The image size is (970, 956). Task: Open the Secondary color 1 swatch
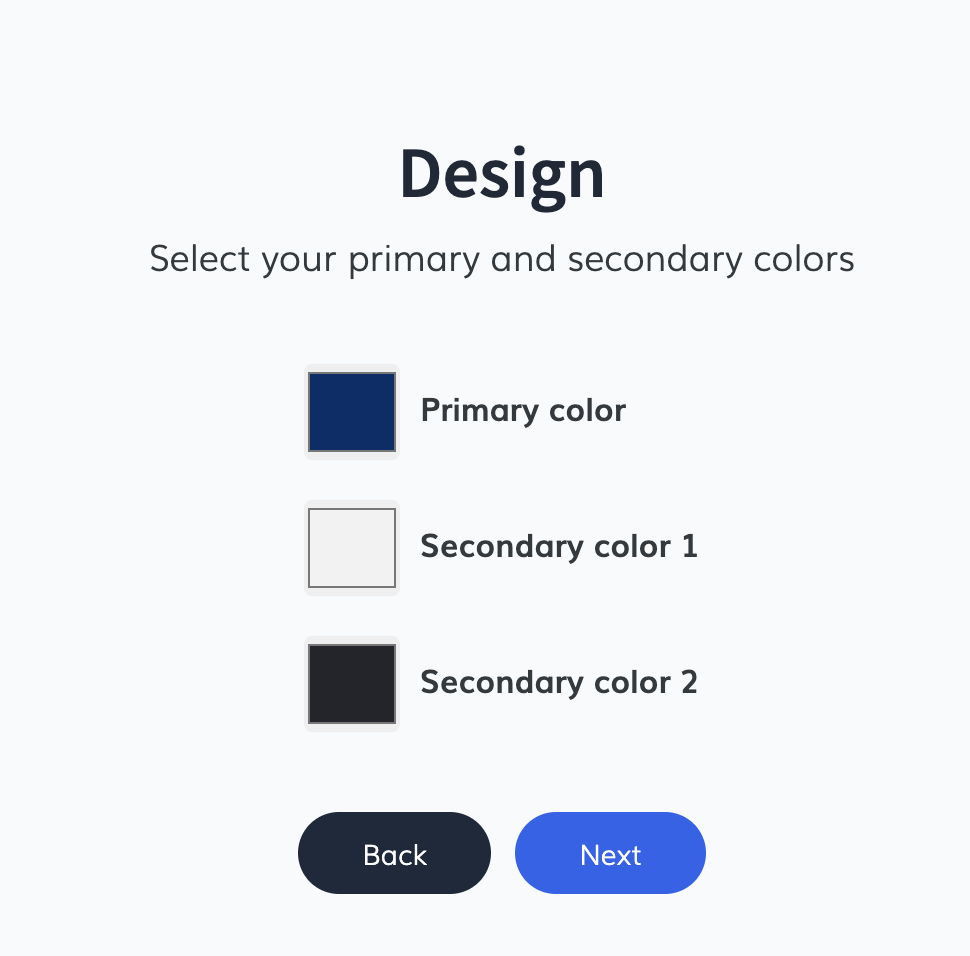(x=352, y=548)
